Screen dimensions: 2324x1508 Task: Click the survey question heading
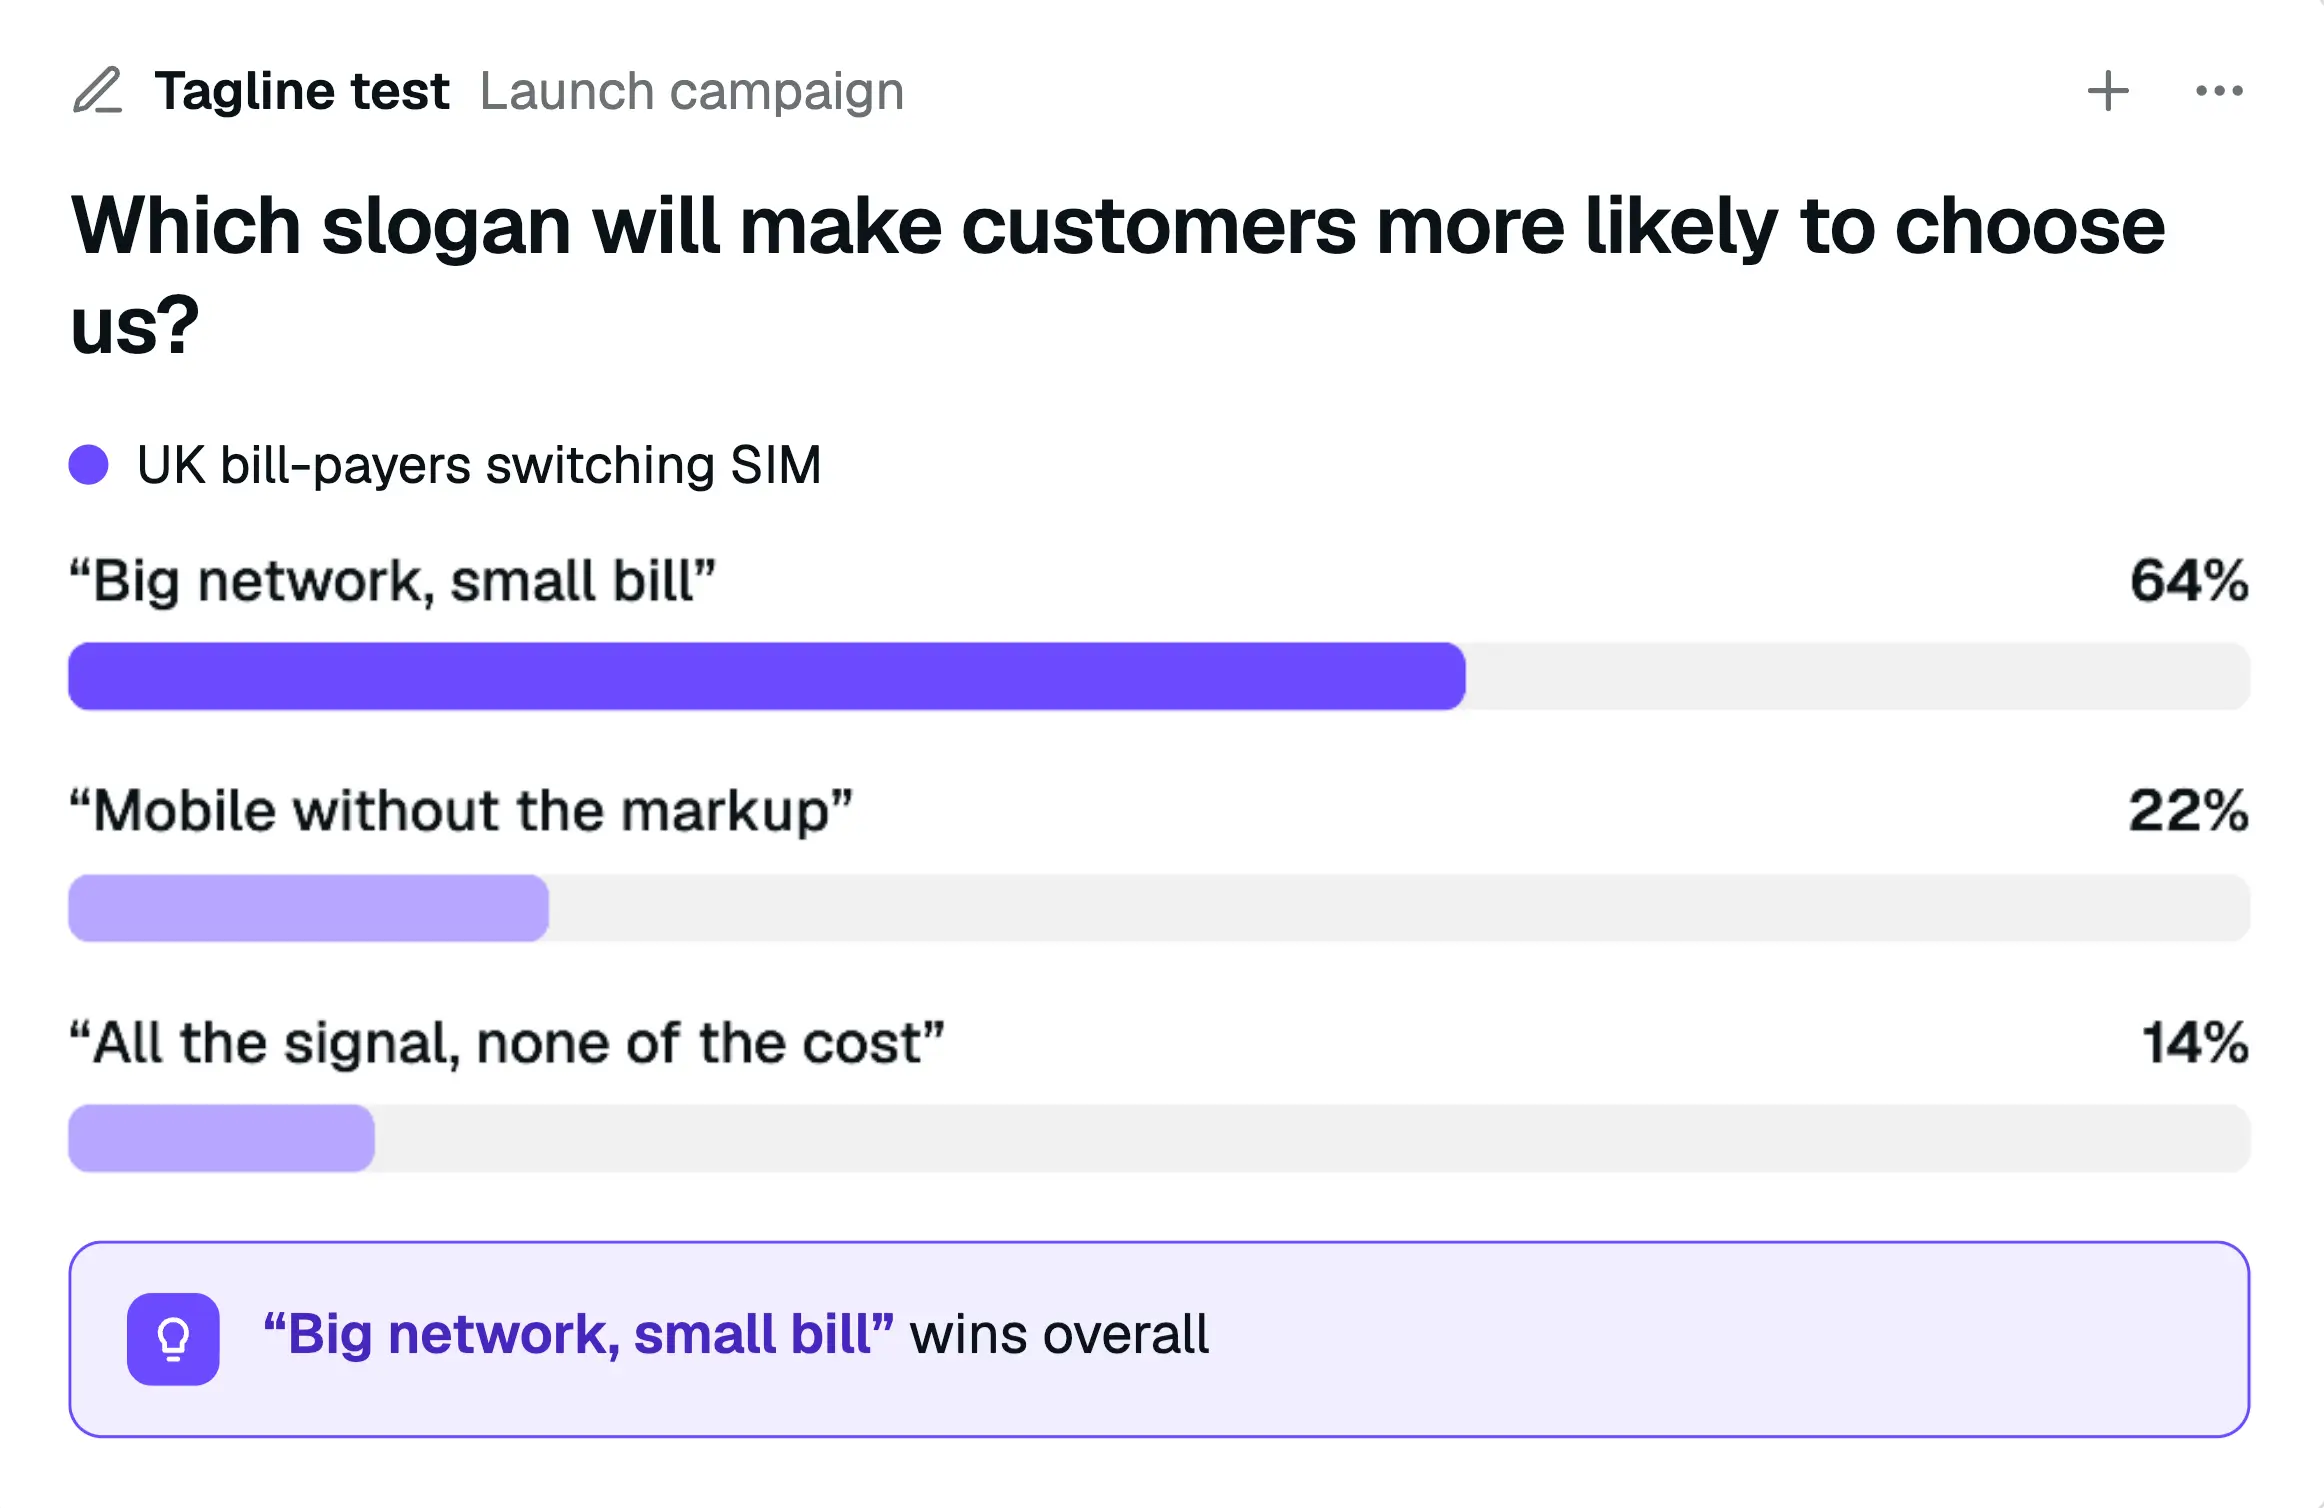pos(1118,274)
